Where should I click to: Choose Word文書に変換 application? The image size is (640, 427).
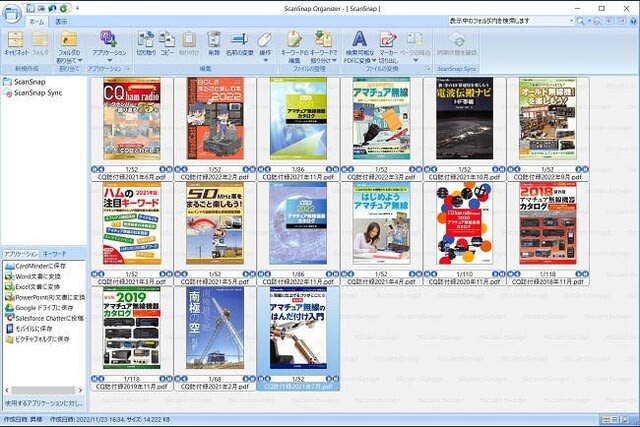point(33,276)
